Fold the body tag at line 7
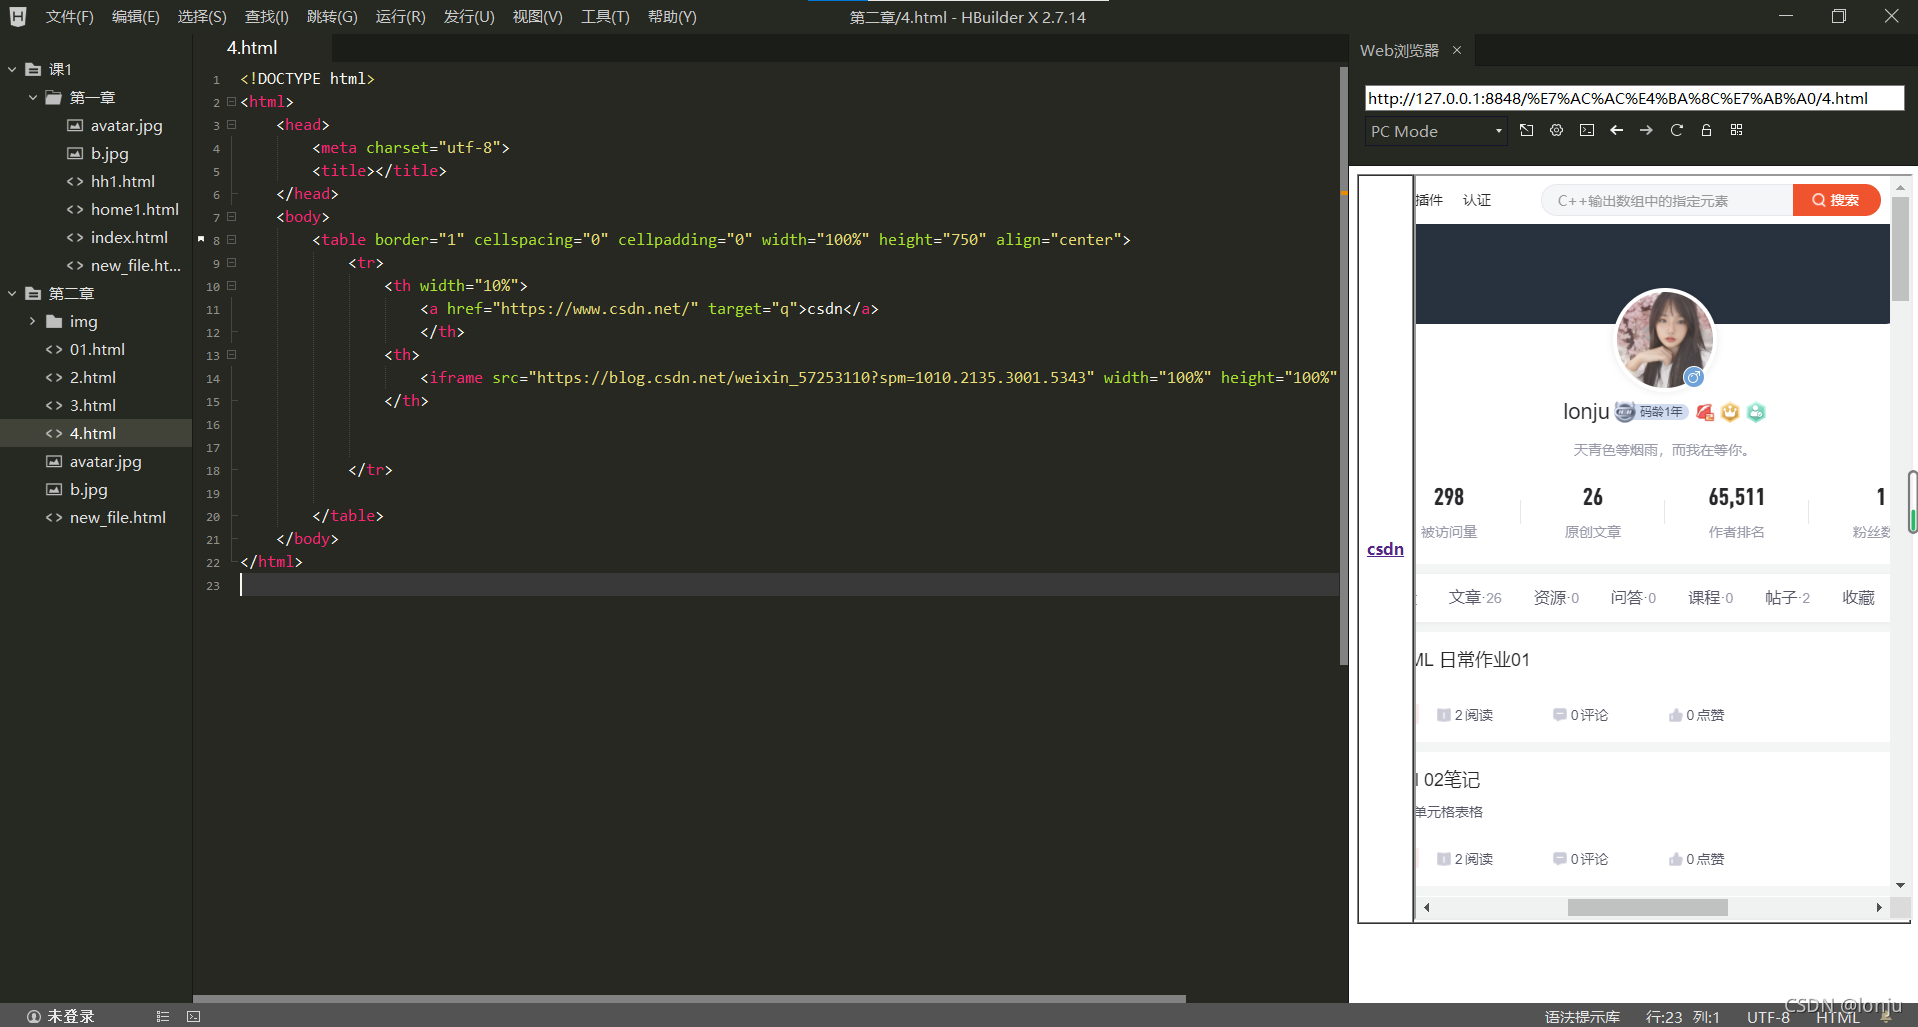1918x1027 pixels. 231,216
